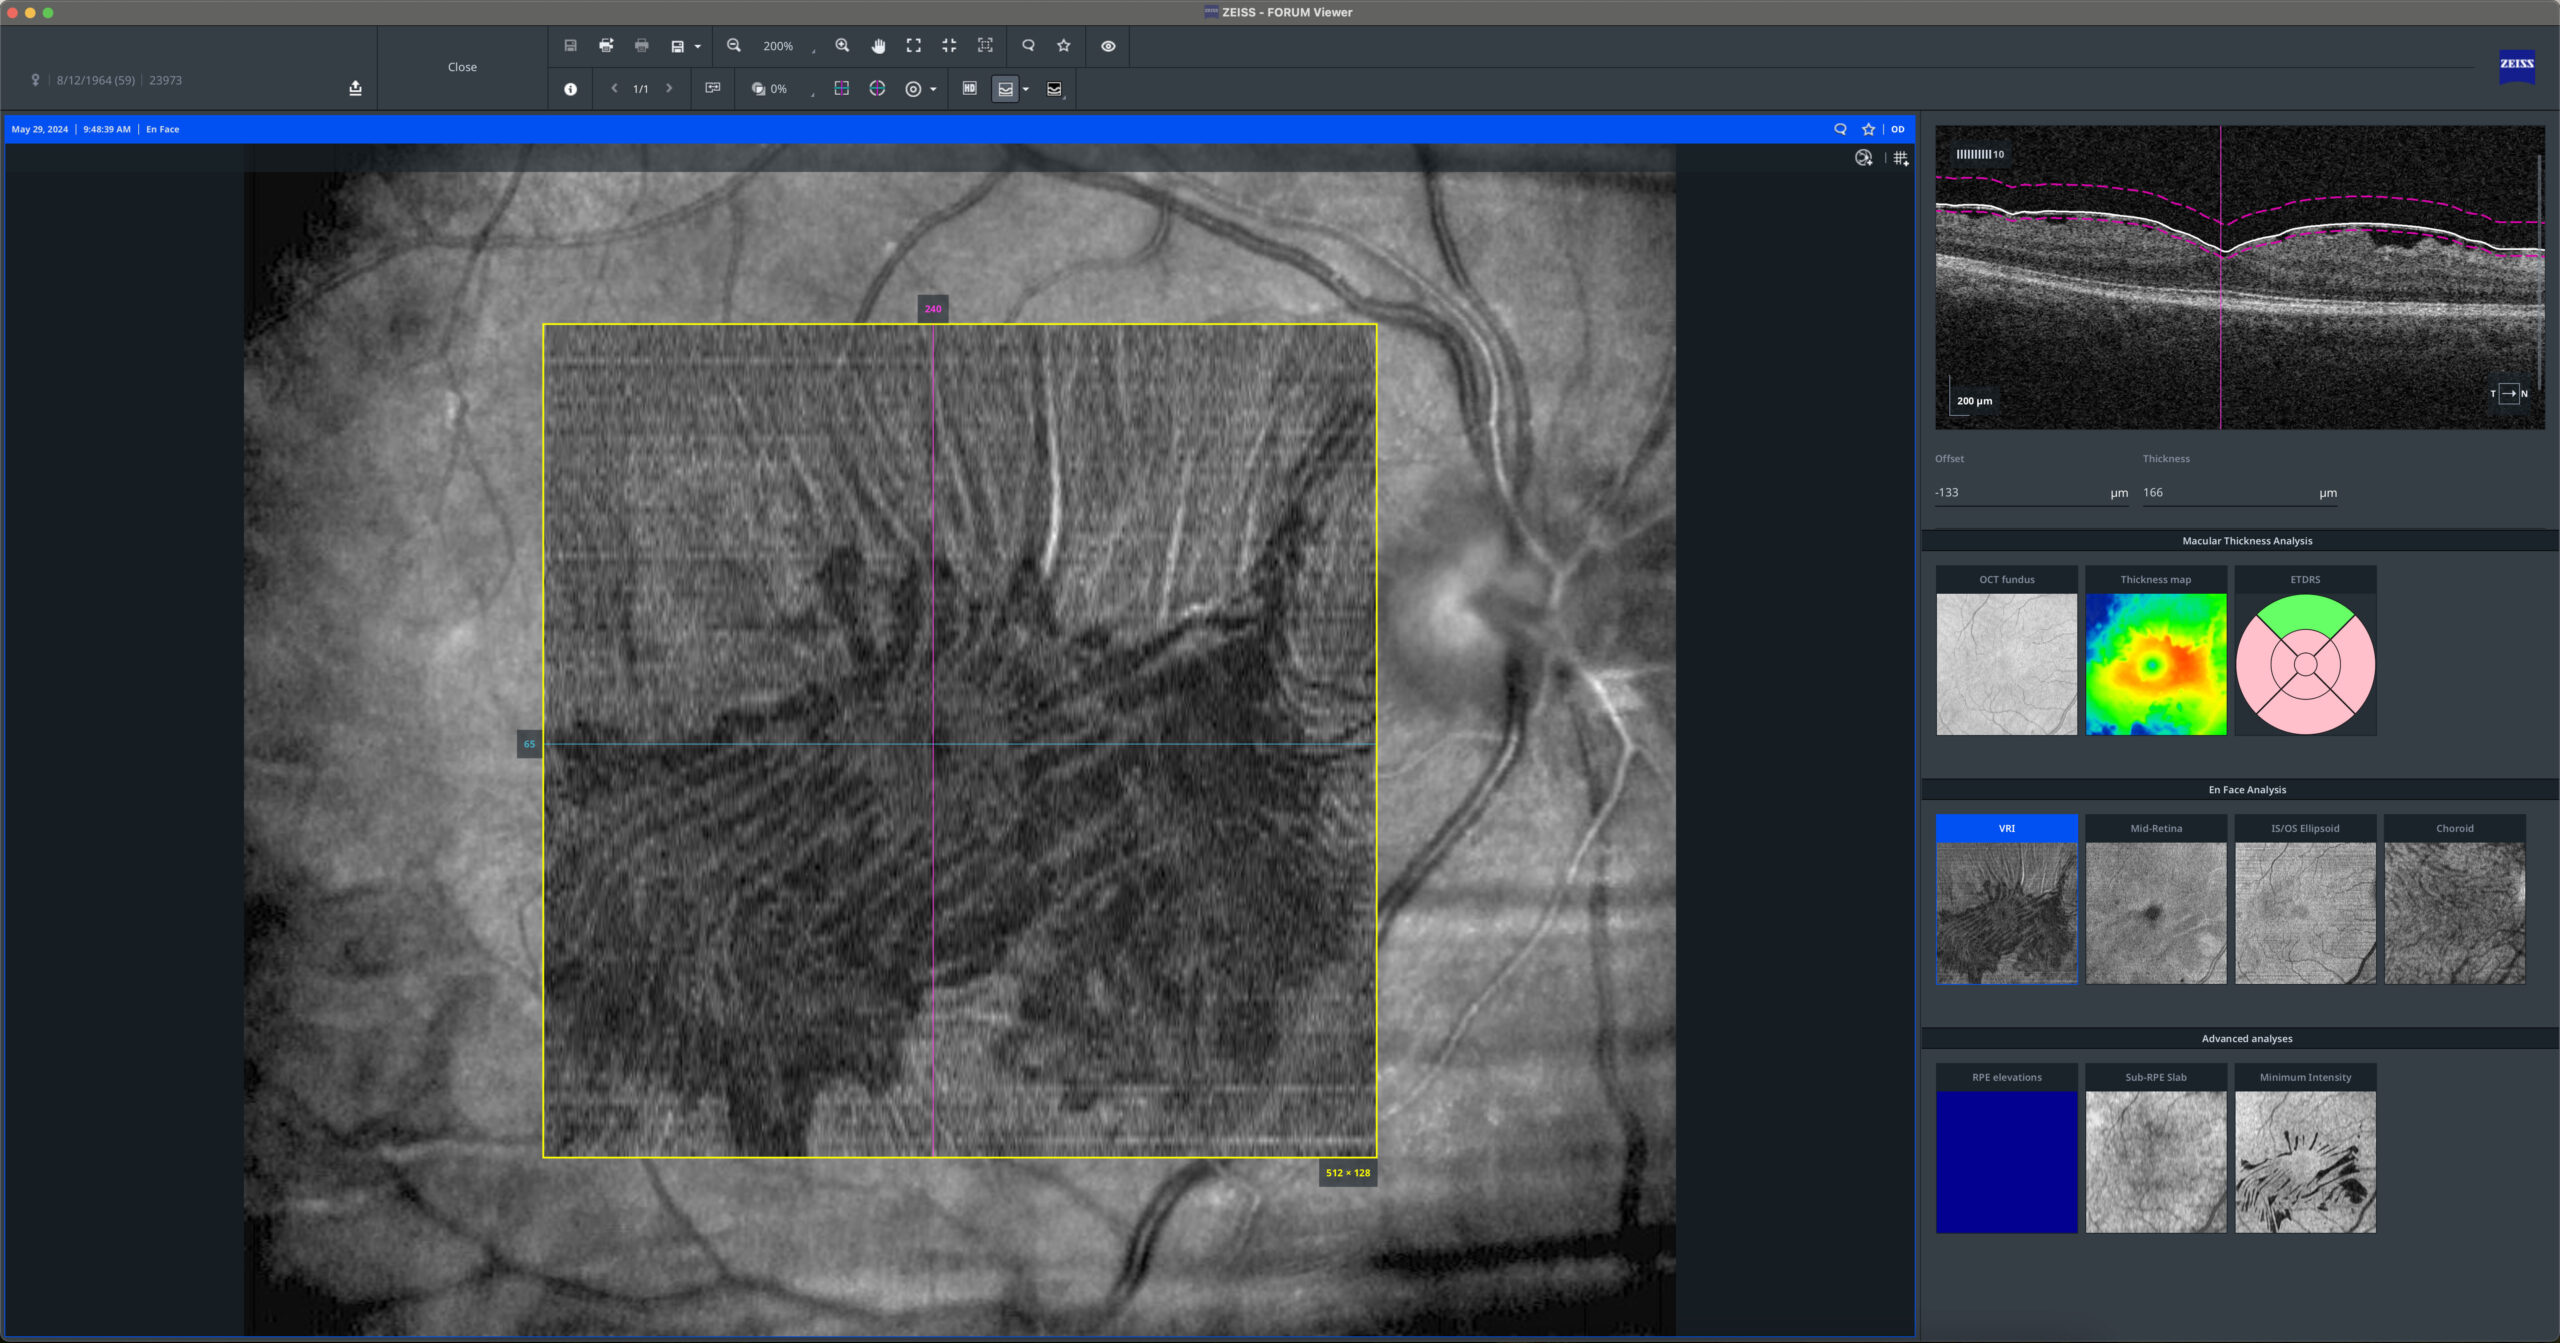Select the Thickness map thumbnail

pyautogui.click(x=2156, y=651)
